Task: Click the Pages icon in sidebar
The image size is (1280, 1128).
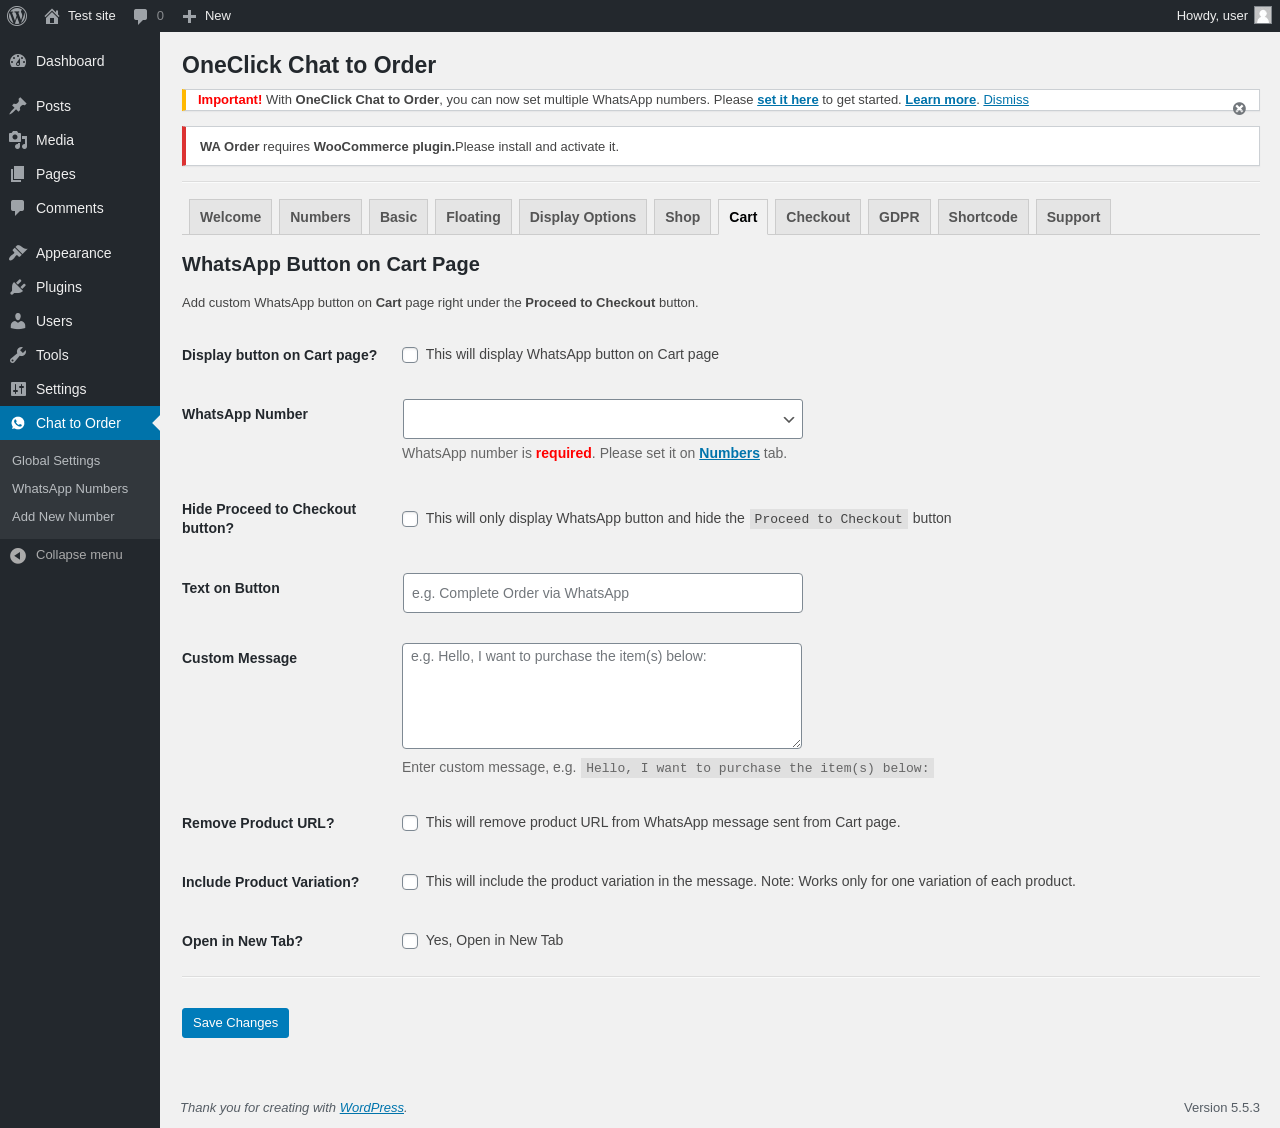Action: coord(18,174)
